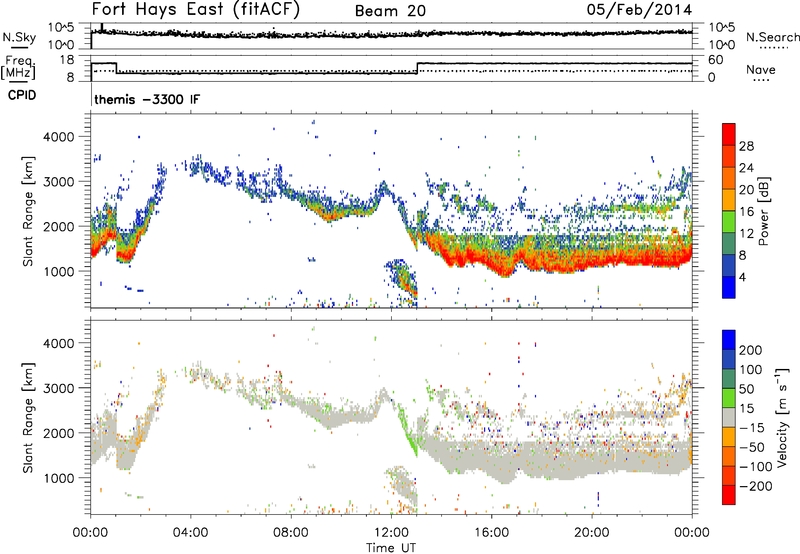Click the "Time UT" axis title
Viewport: 800px width, 554px height.
tap(391, 548)
